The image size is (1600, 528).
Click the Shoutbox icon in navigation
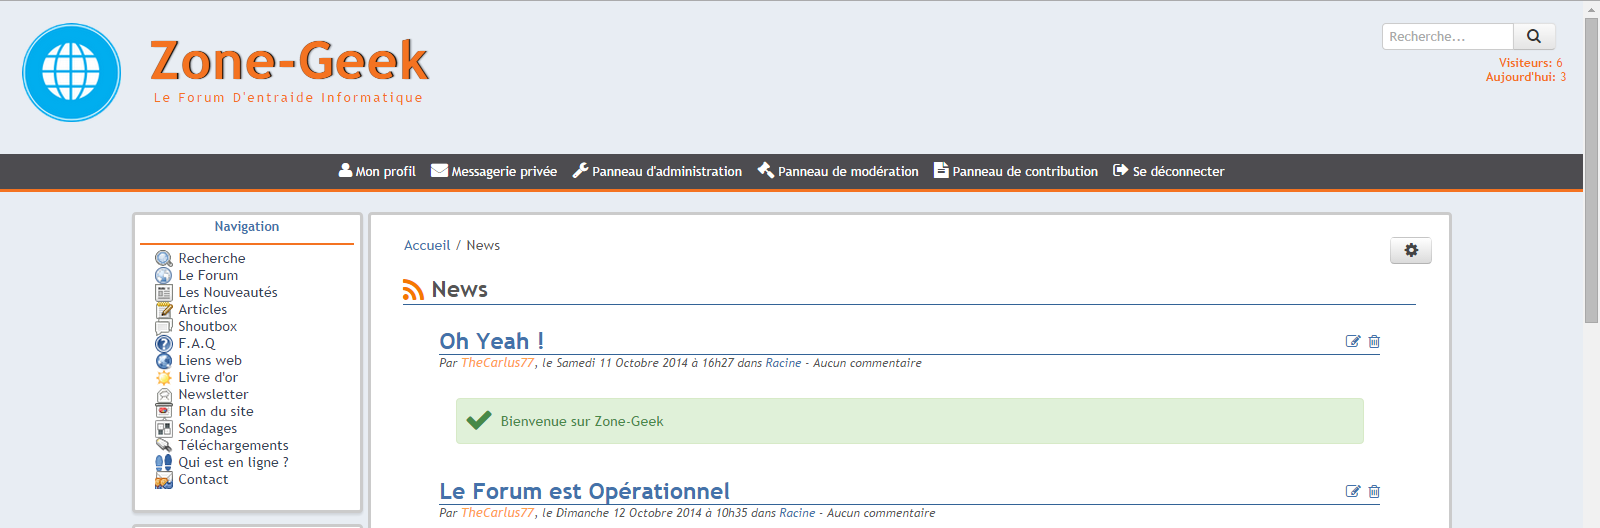164,327
